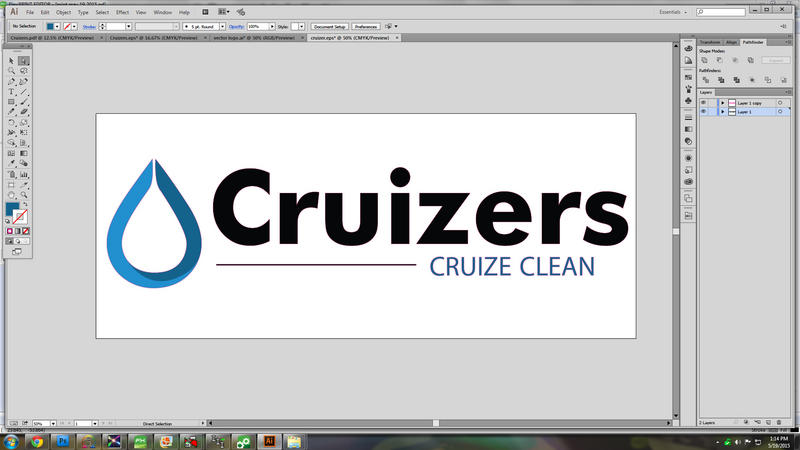Set Color mode button under swatches

pos(10,231)
